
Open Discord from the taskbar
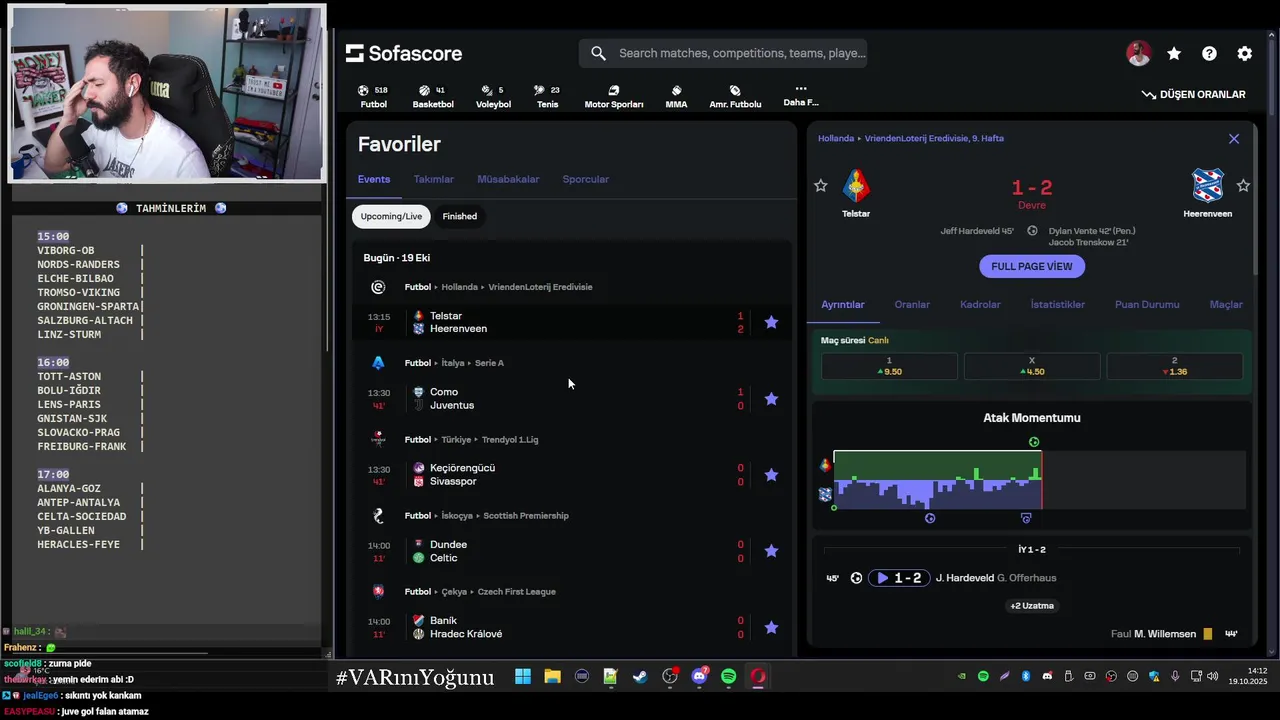point(699,677)
